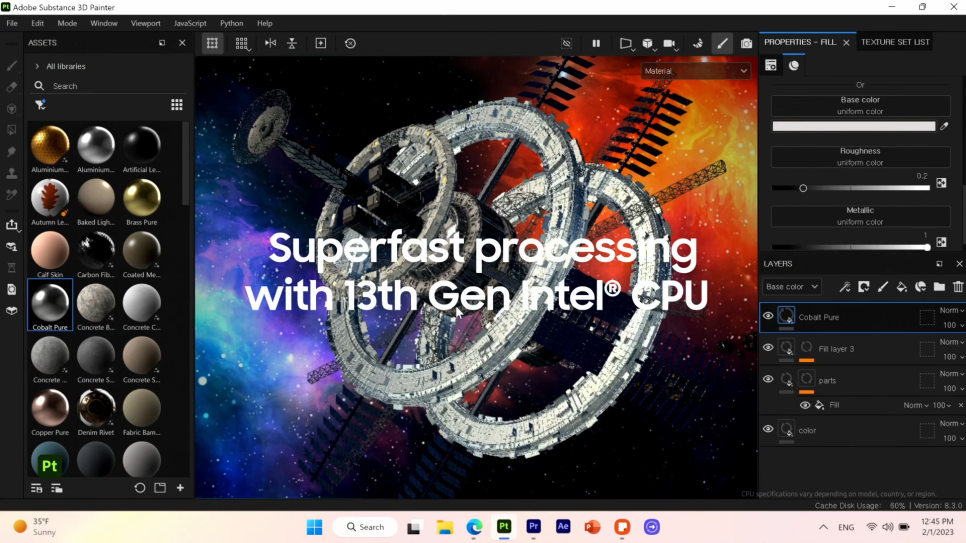The image size is (966, 543).
Task: Open the Base color channel dropdown in Layers
Action: click(792, 287)
